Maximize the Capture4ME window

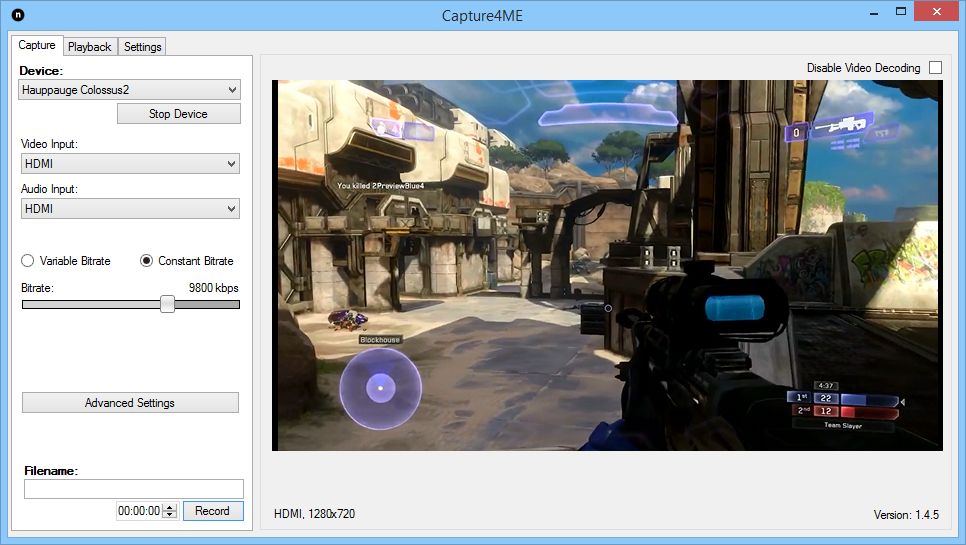tap(901, 12)
